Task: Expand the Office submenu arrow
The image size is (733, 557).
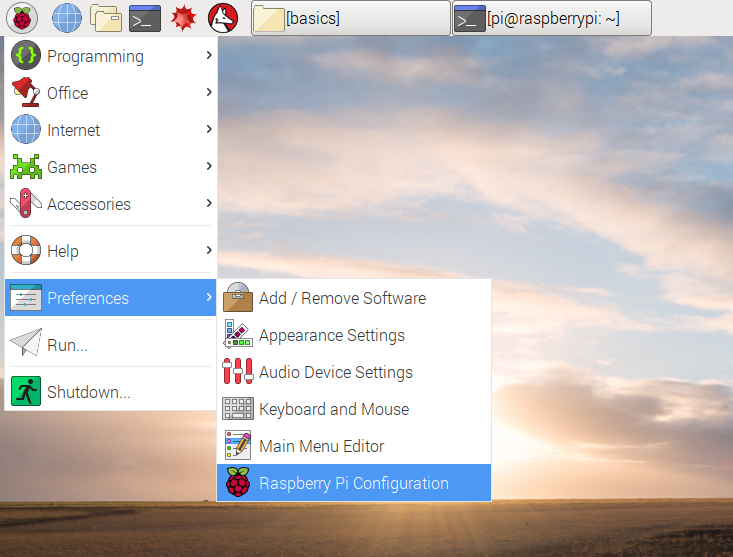Action: [209, 92]
